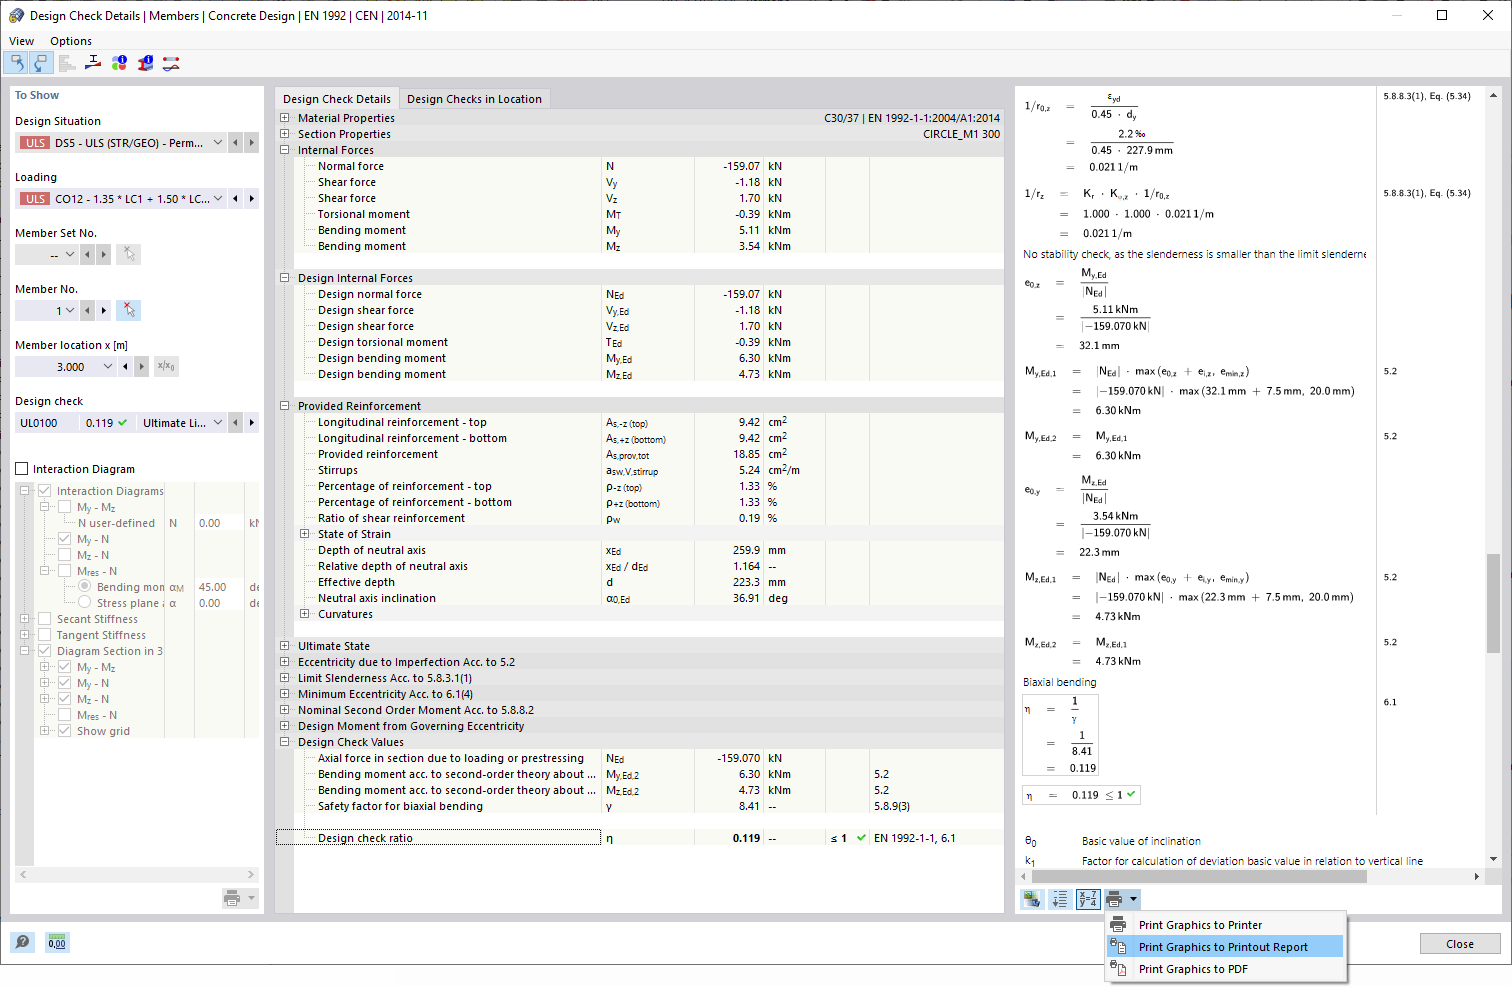Click the greyed bar-list icon in the top toolbar
The height and width of the screenshot is (987, 1512).
point(67,63)
